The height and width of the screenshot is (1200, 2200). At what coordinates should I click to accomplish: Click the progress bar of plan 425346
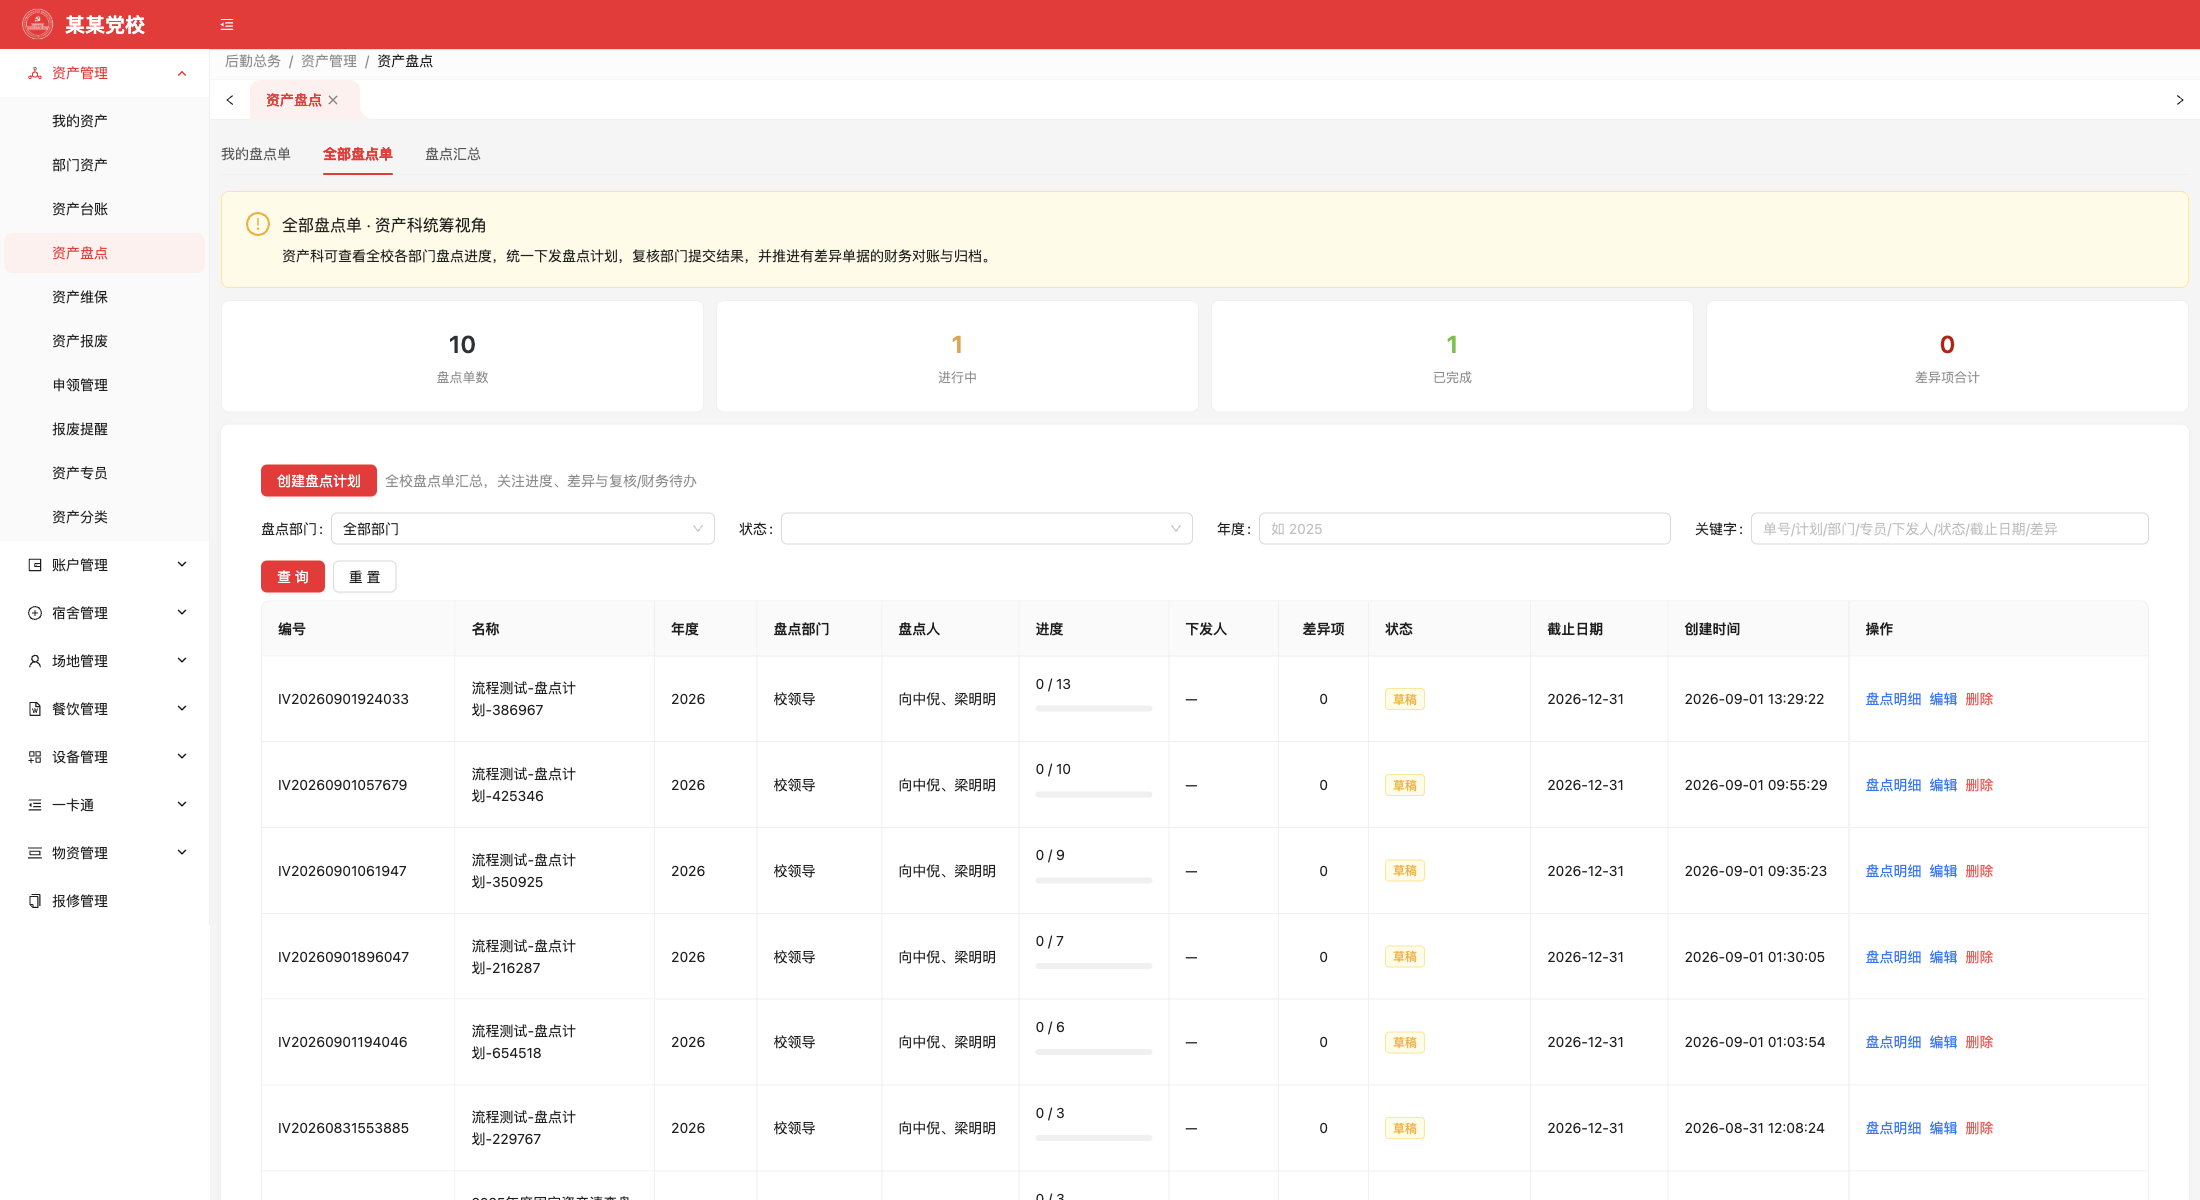click(1094, 794)
